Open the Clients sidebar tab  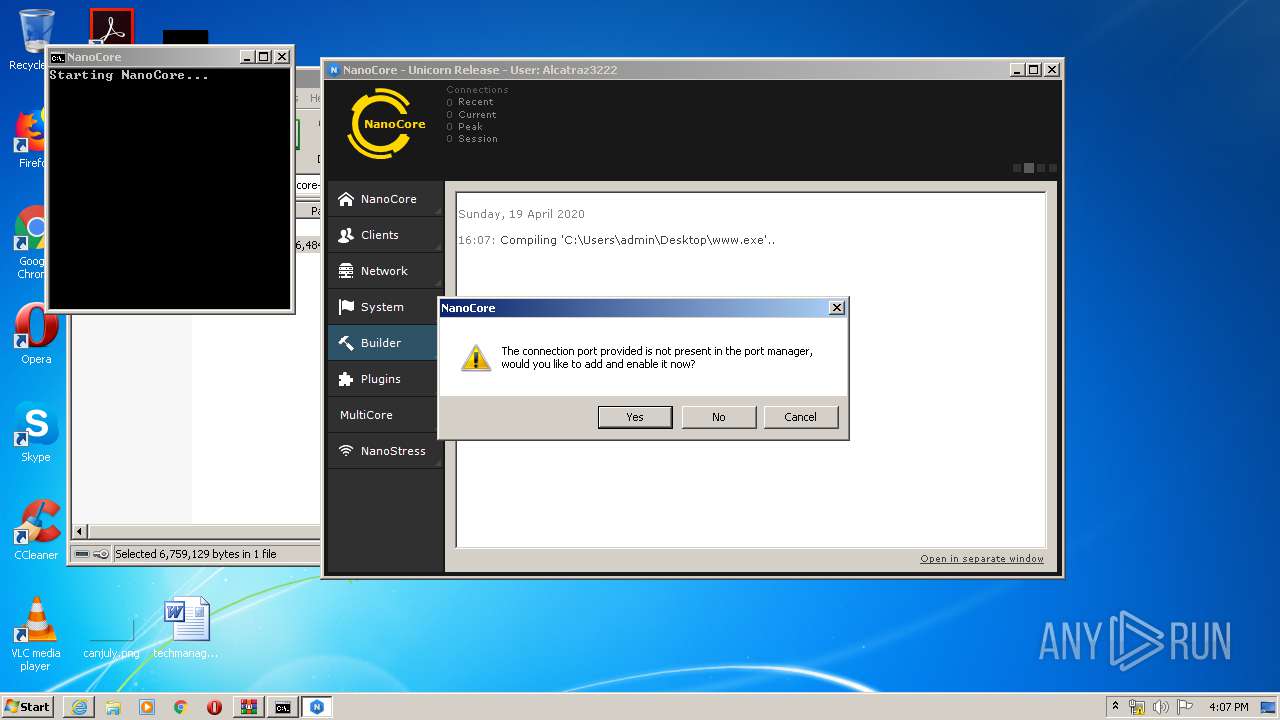[x=386, y=235]
